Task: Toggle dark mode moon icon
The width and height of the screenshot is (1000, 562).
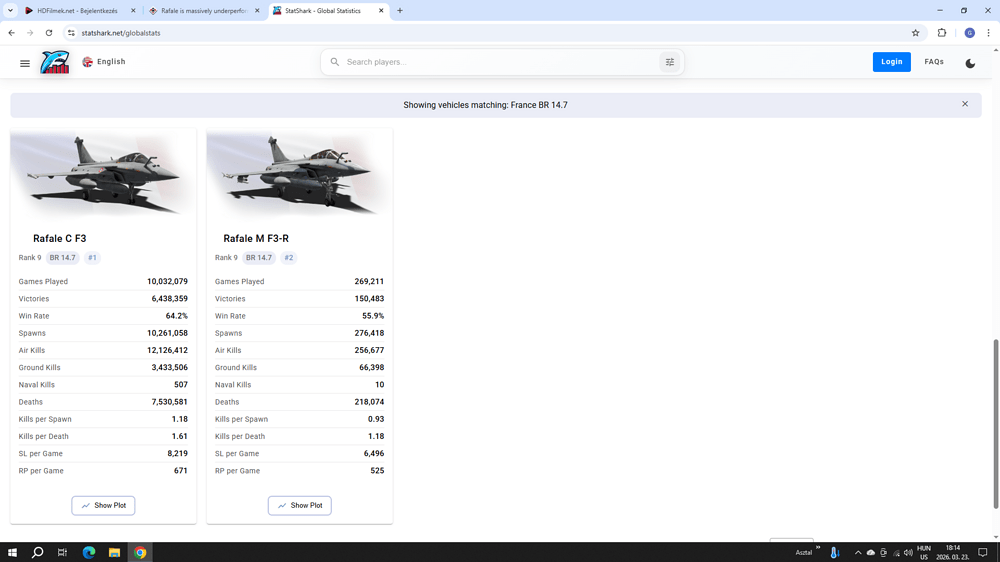Action: pos(970,63)
